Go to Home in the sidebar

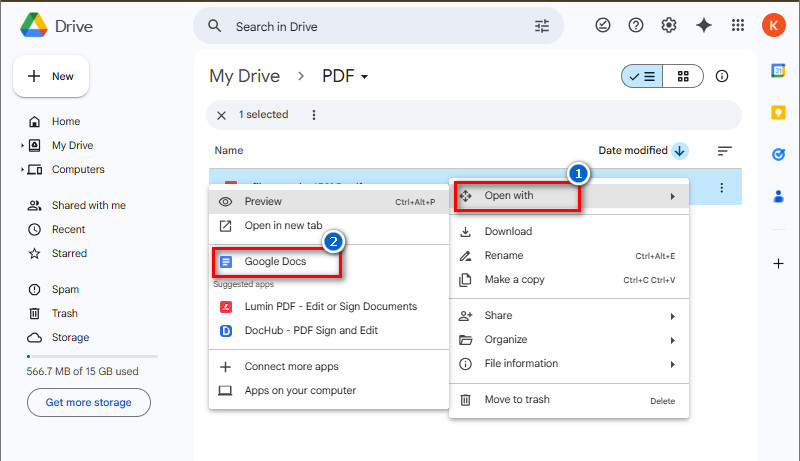(66, 121)
